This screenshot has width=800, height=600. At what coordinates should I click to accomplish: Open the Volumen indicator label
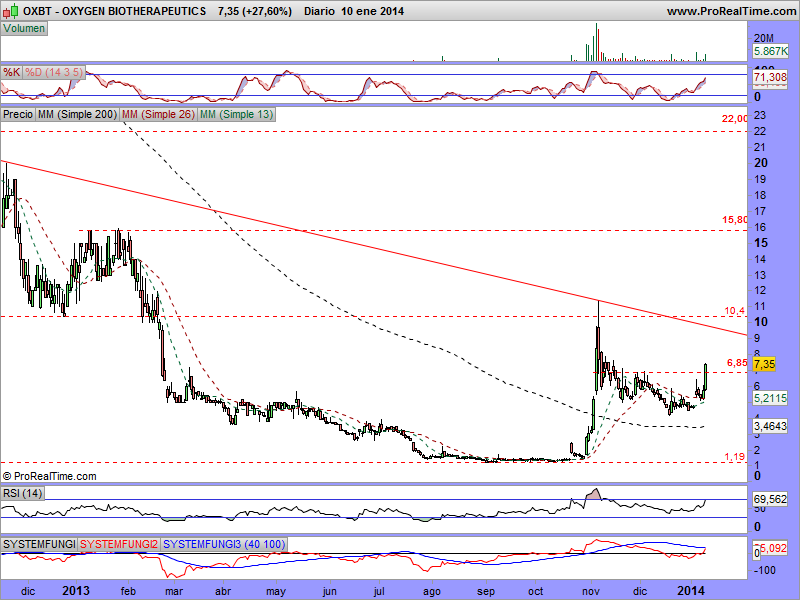click(x=24, y=28)
